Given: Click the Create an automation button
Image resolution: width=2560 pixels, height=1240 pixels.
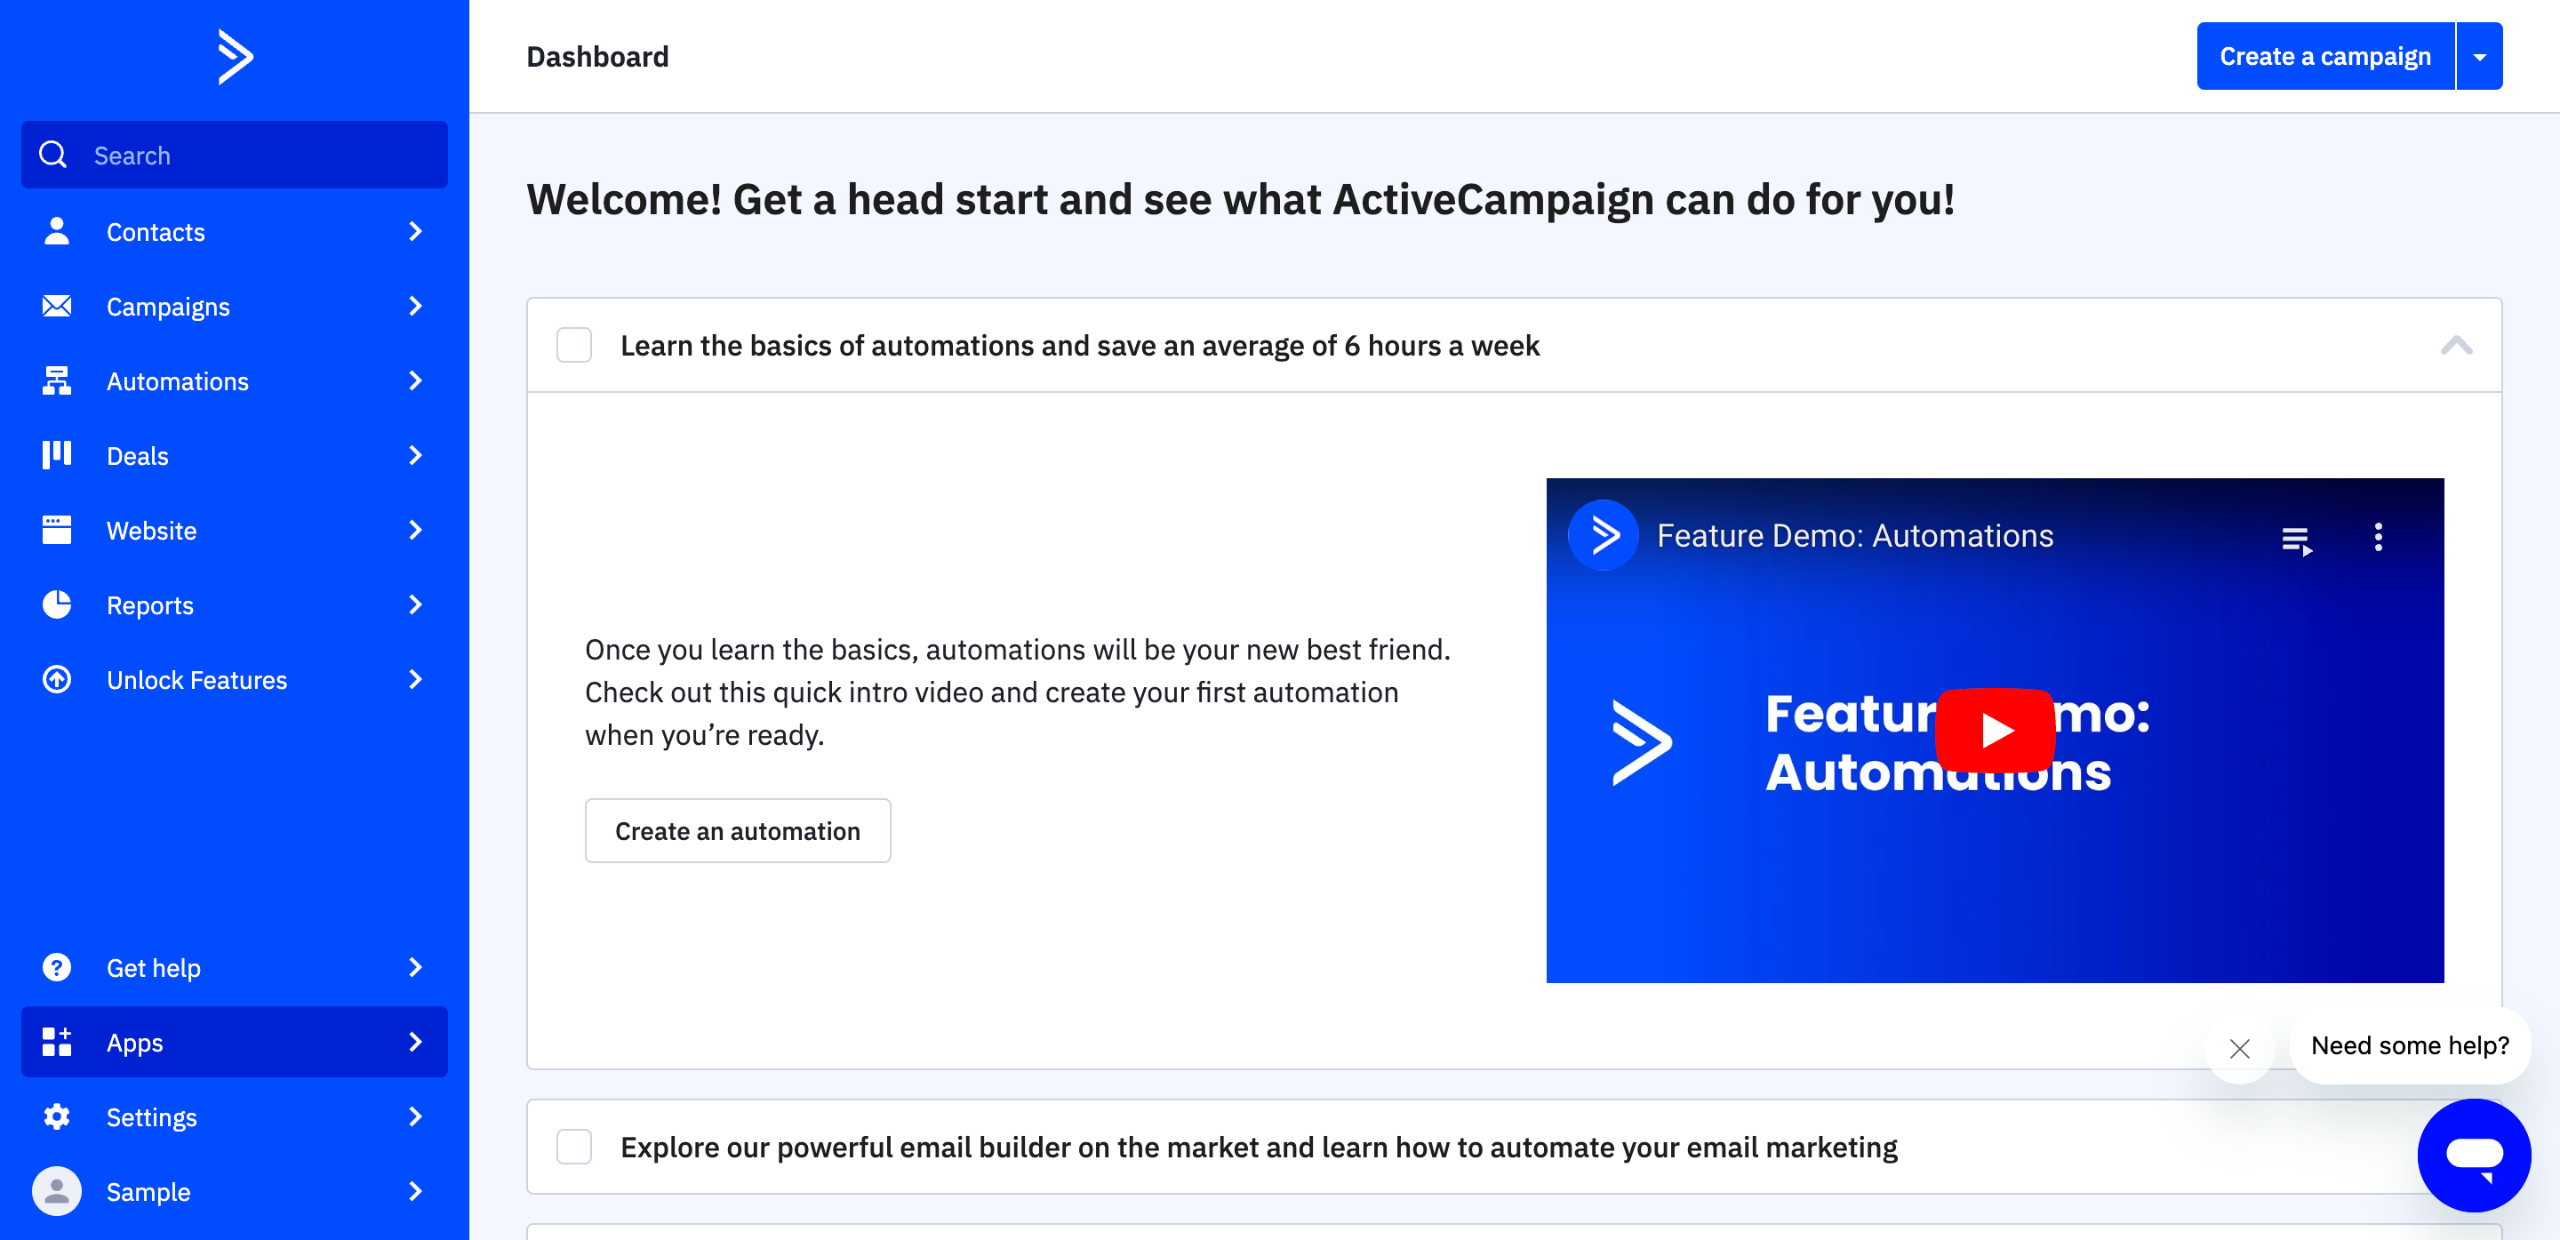Looking at the screenshot, I should (737, 830).
